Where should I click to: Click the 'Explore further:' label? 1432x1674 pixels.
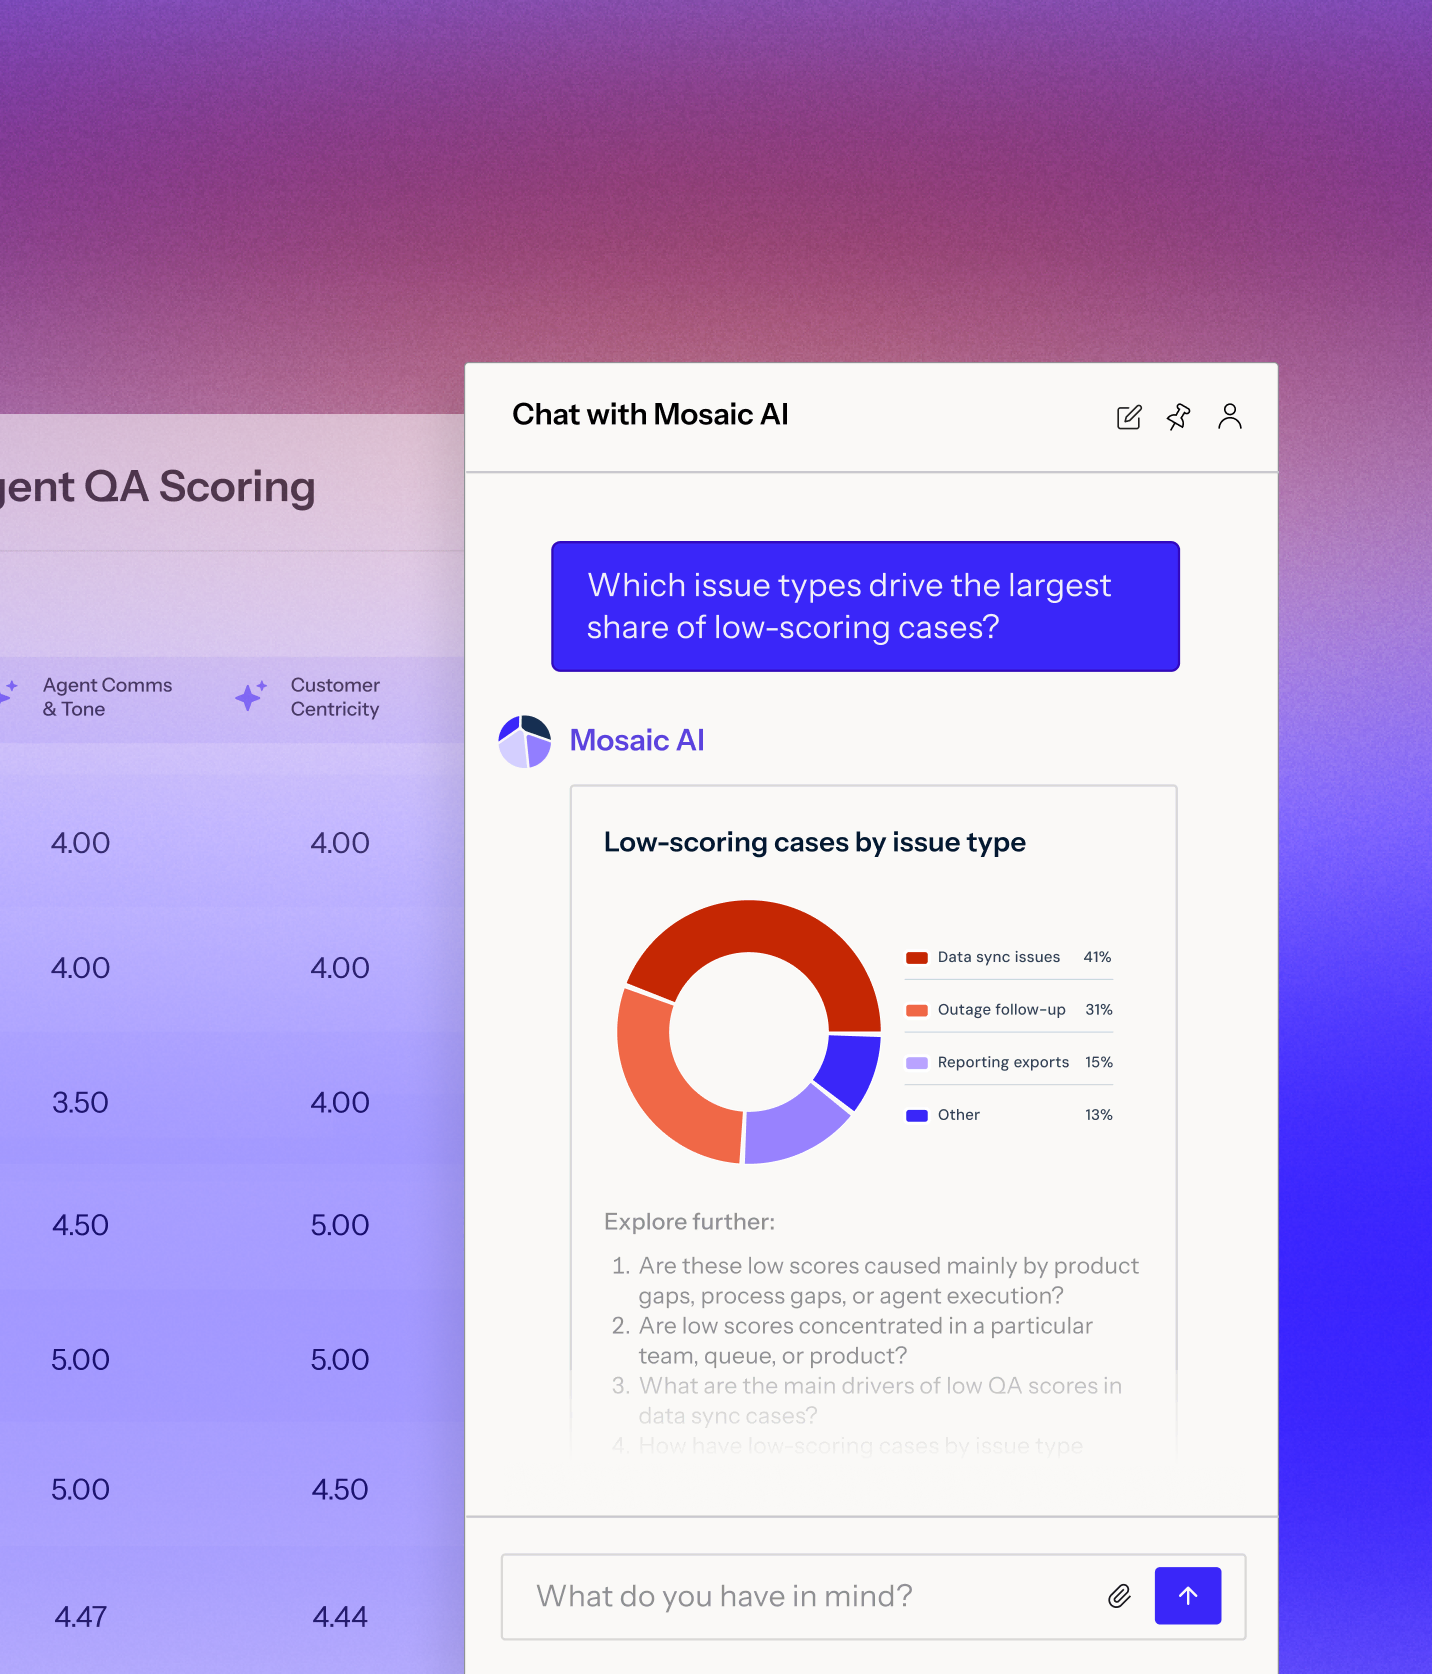coord(689,1222)
